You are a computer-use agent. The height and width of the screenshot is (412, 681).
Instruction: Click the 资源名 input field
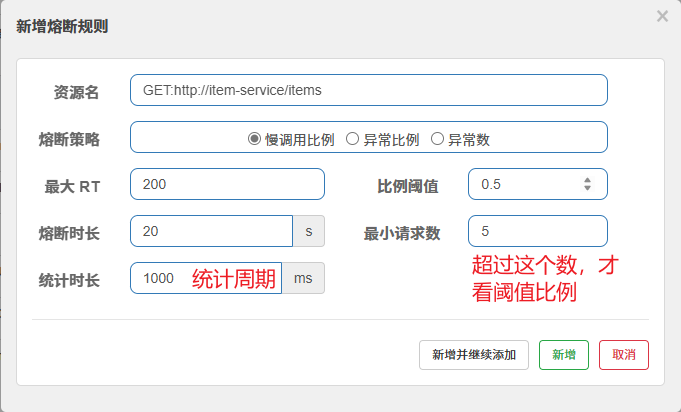tap(368, 90)
